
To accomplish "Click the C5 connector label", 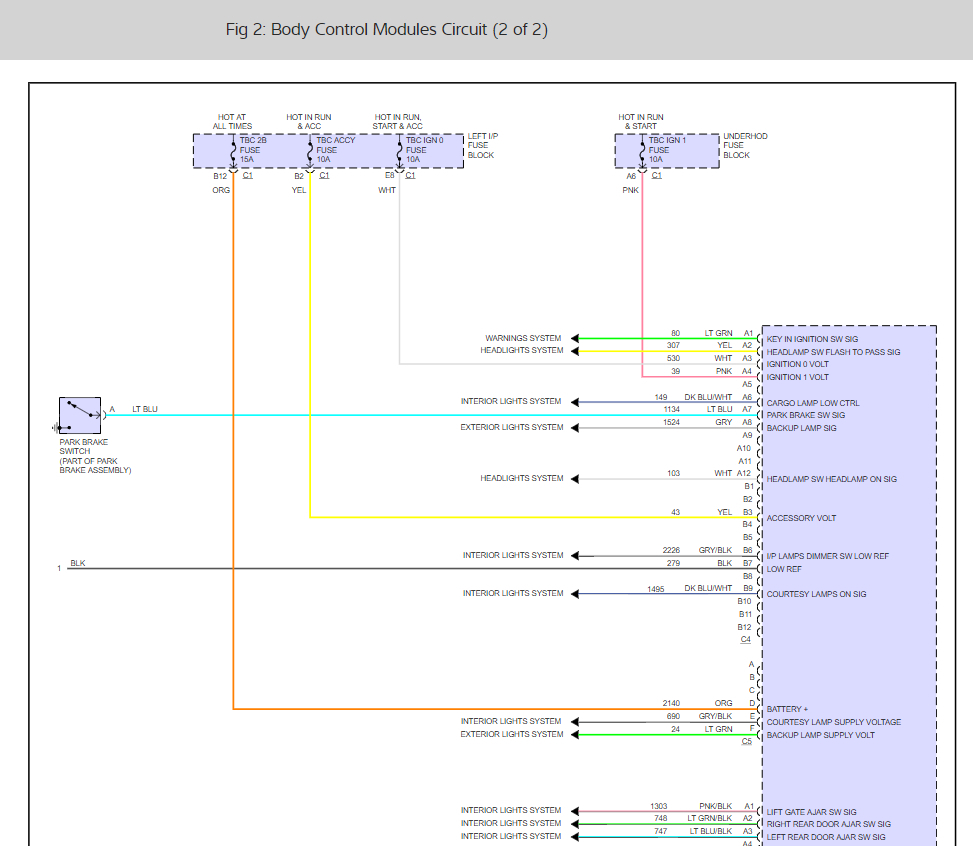I will coord(747,741).
